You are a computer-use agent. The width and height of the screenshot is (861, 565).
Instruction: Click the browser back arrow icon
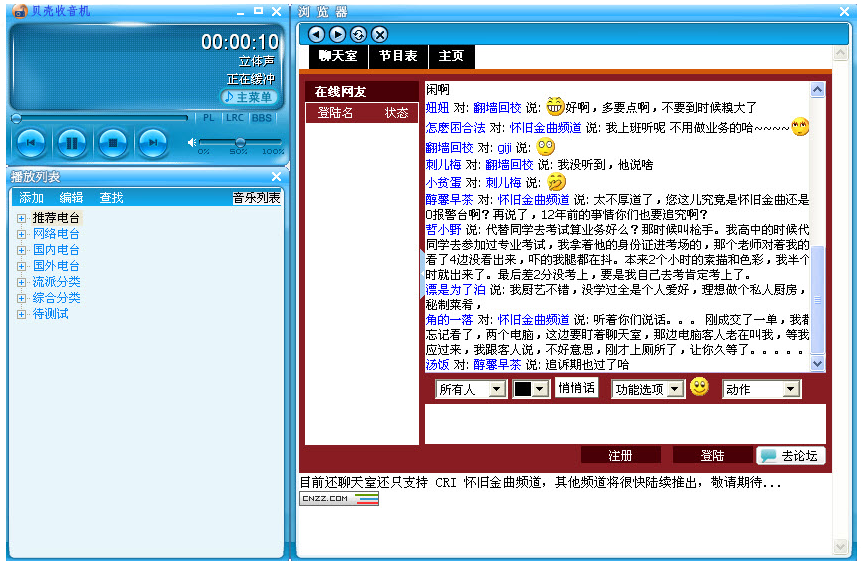tap(317, 34)
